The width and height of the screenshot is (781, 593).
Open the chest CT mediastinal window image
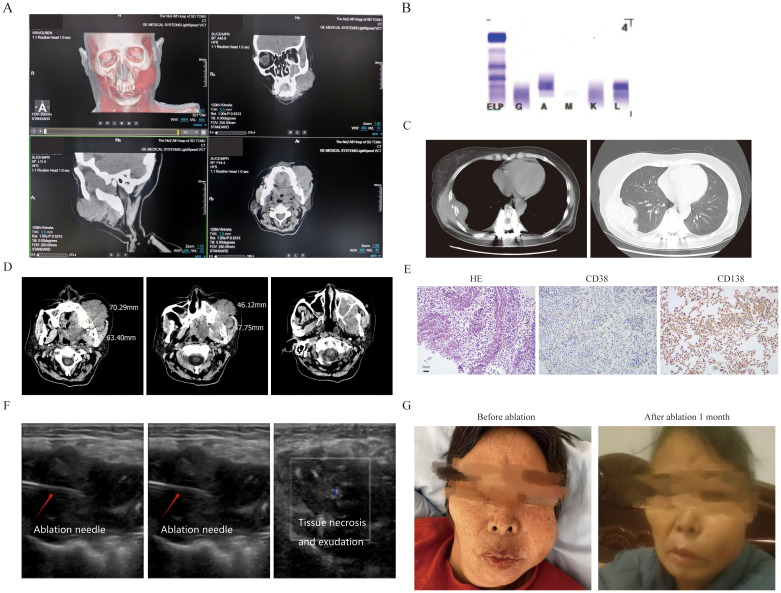click(506, 199)
